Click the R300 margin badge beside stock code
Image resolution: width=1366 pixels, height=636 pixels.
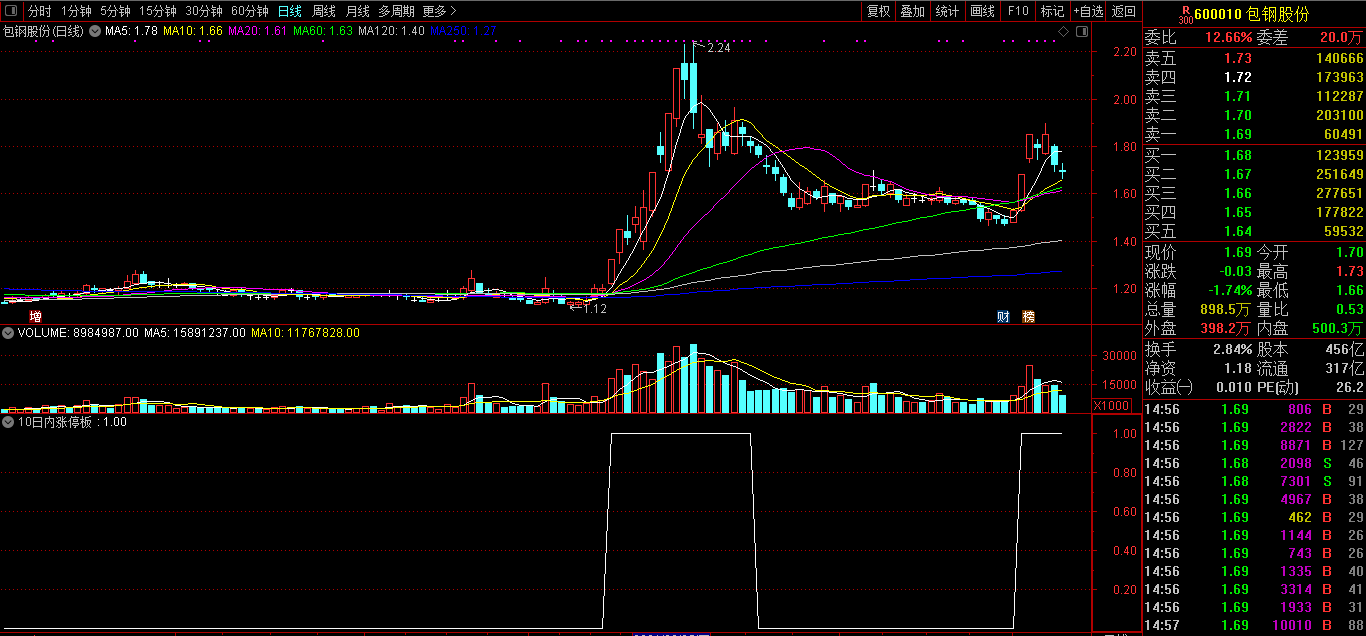click(1185, 15)
